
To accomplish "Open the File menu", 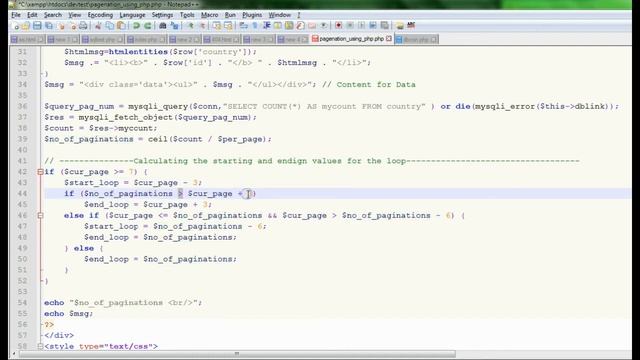I will [16, 15].
